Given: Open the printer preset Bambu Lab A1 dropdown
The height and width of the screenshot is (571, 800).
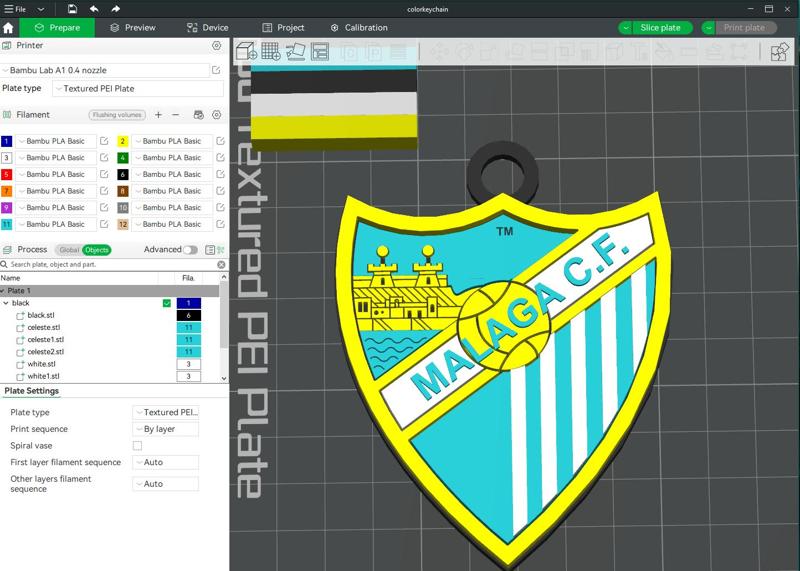Looking at the screenshot, I should [105, 70].
